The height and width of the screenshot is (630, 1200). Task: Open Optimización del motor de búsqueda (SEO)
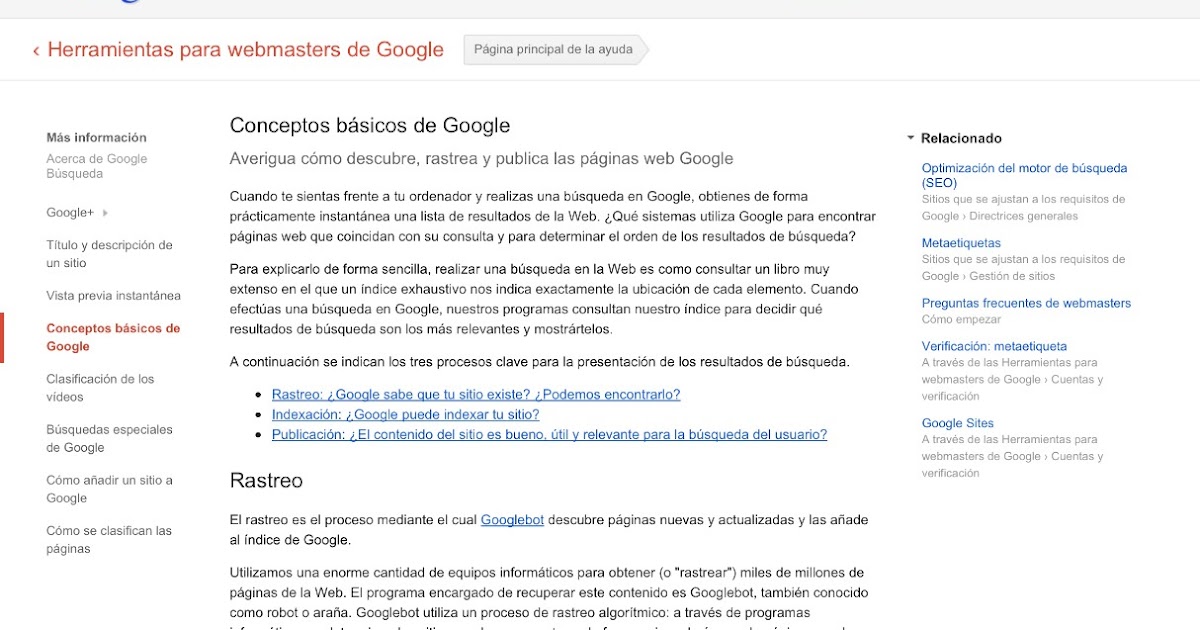point(1024,175)
